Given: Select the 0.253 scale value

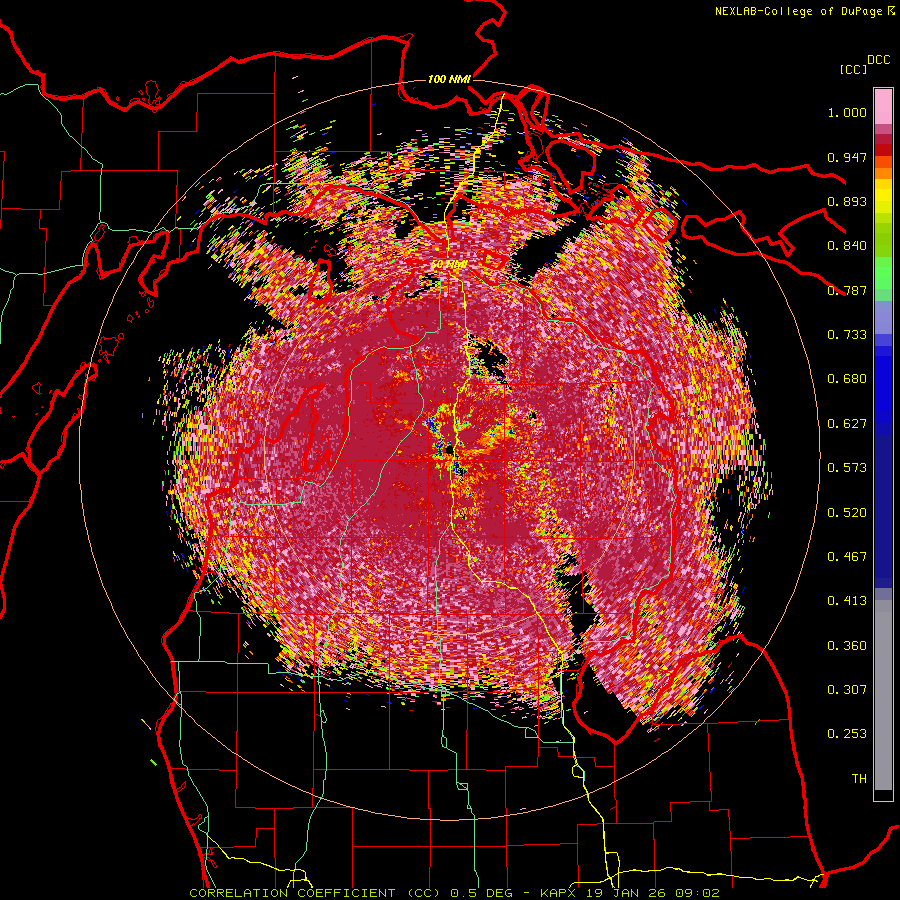Looking at the screenshot, I should point(847,734).
